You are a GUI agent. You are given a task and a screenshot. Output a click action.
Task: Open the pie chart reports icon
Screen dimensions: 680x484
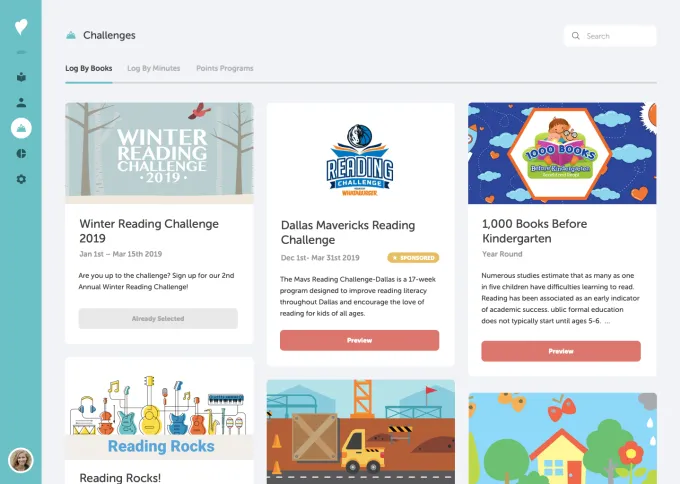[x=21, y=154]
